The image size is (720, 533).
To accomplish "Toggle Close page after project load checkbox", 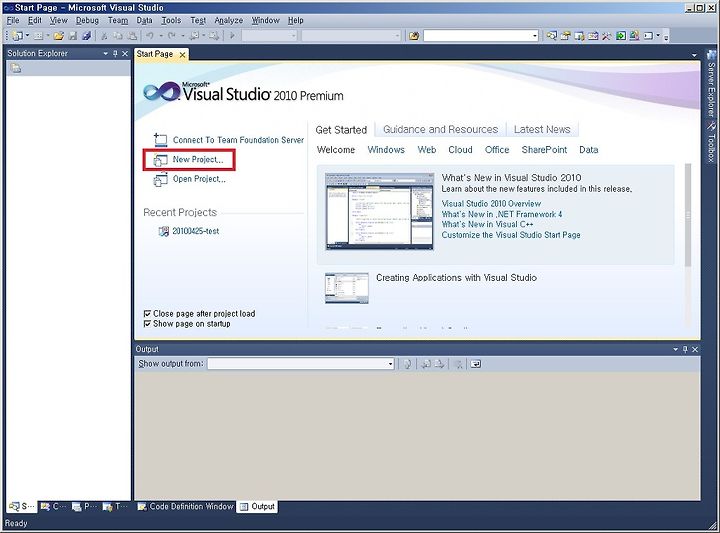I will (147, 314).
